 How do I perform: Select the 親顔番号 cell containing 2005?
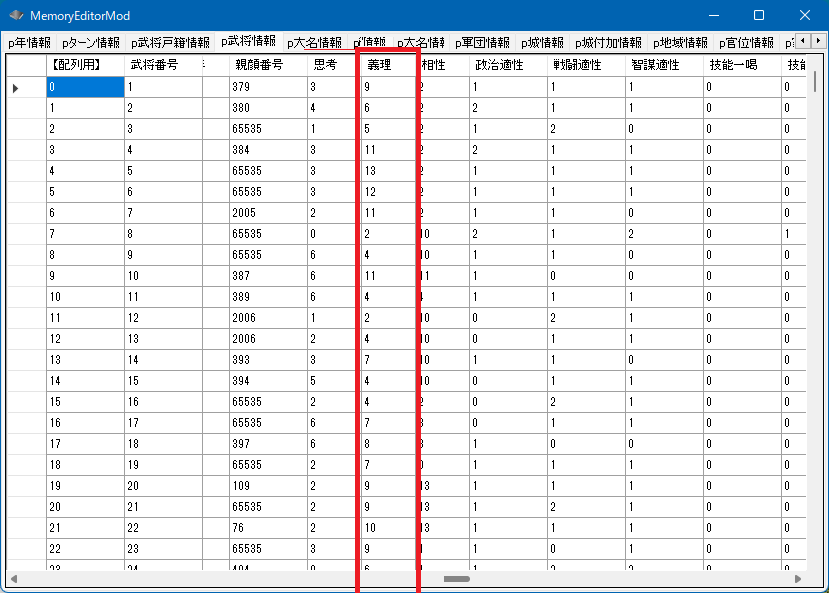tap(267, 213)
